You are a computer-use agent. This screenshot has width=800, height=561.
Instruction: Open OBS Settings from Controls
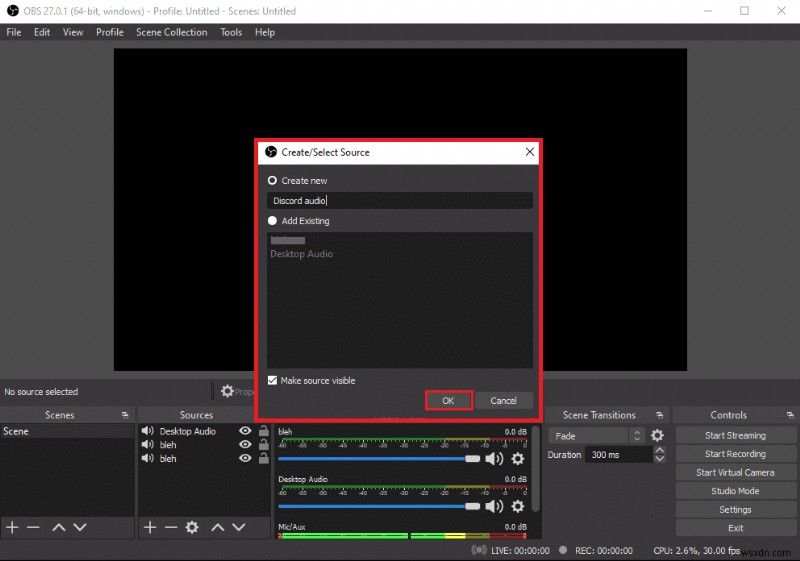point(735,509)
